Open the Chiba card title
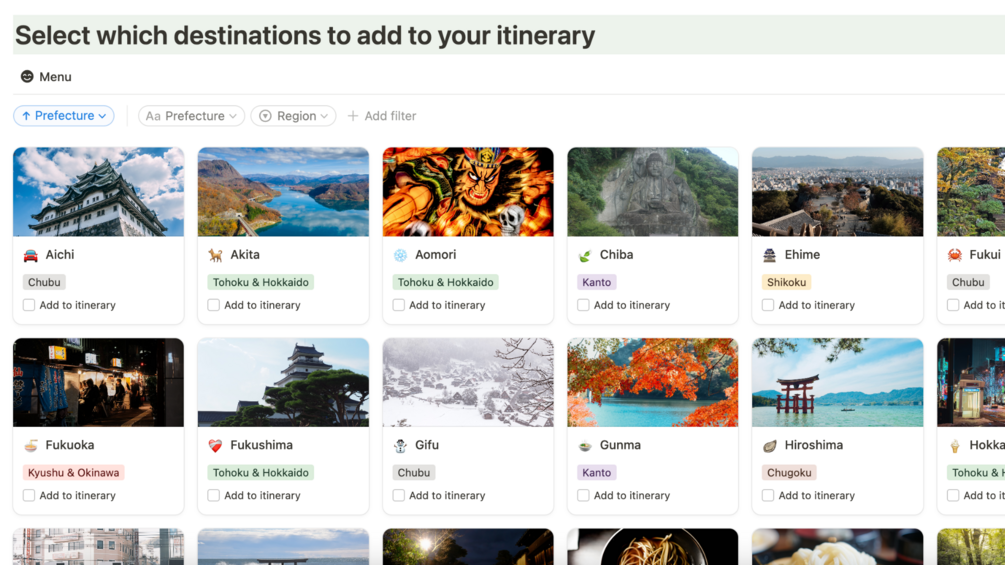This screenshot has width=1005, height=565. click(x=616, y=255)
